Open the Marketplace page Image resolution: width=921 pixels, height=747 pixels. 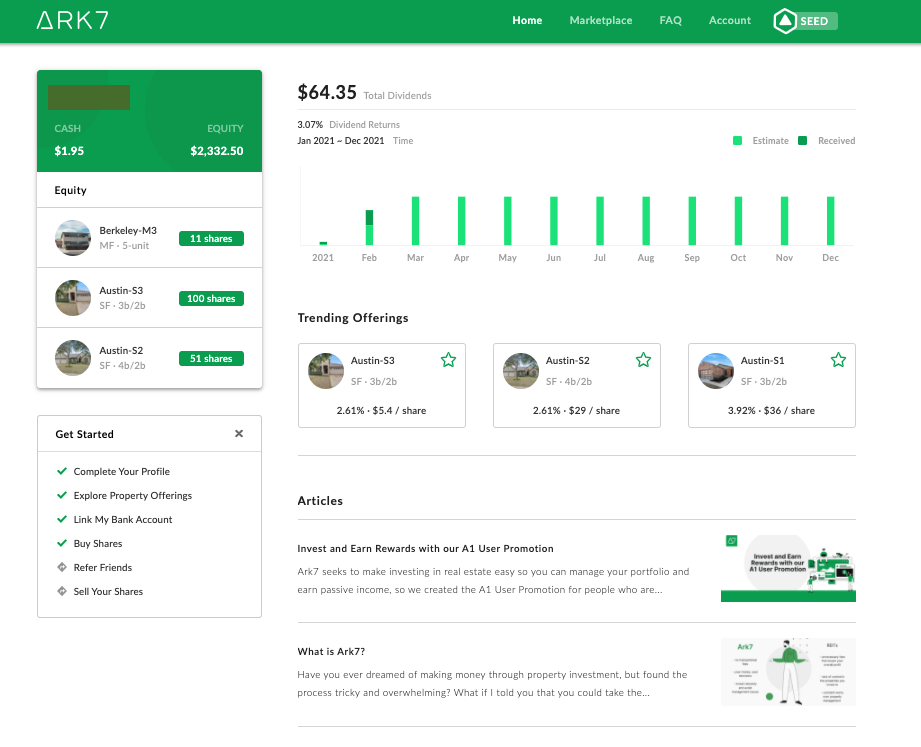pos(601,21)
